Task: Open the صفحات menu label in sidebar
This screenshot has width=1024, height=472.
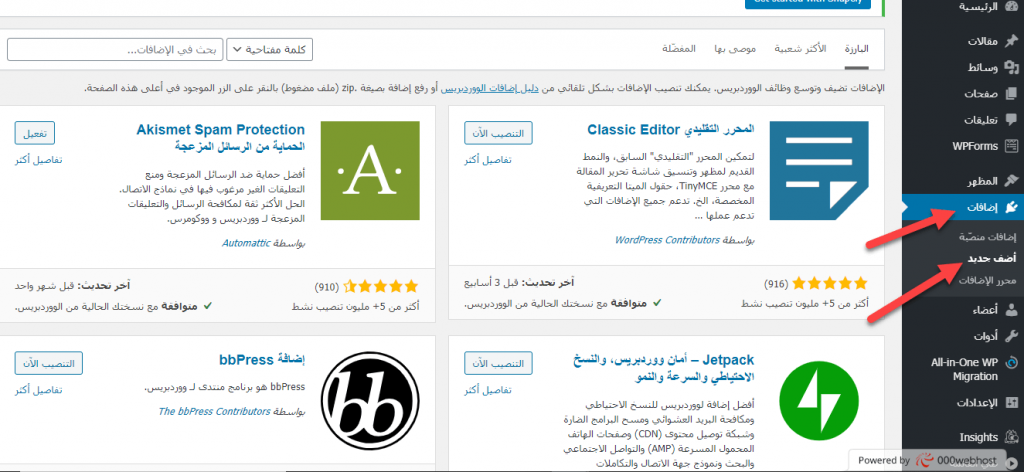Action: click(x=982, y=94)
